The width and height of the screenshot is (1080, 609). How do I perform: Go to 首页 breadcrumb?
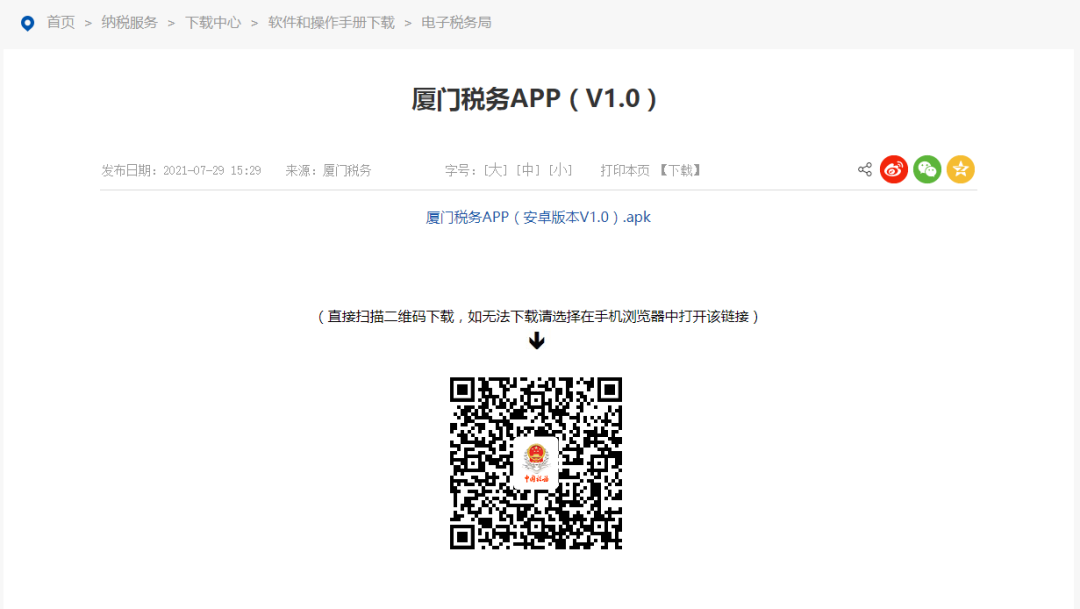(x=61, y=23)
